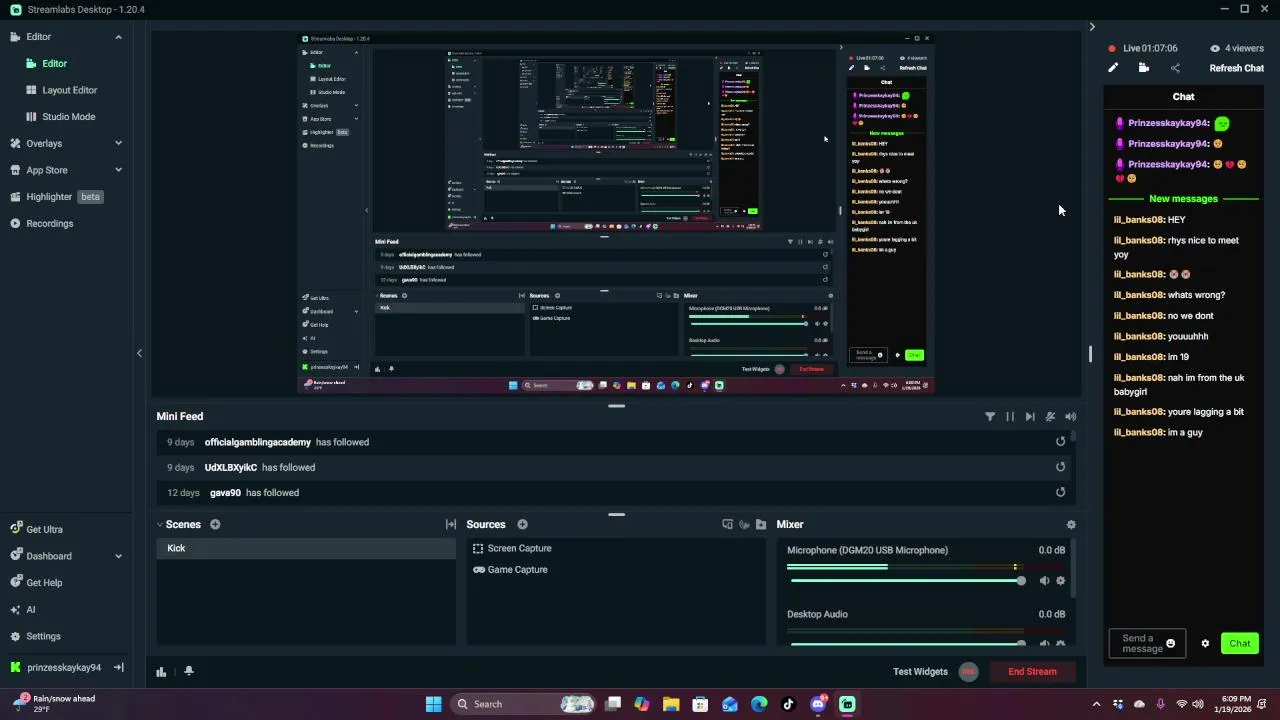Select the Kick scene

pyautogui.click(x=306, y=548)
